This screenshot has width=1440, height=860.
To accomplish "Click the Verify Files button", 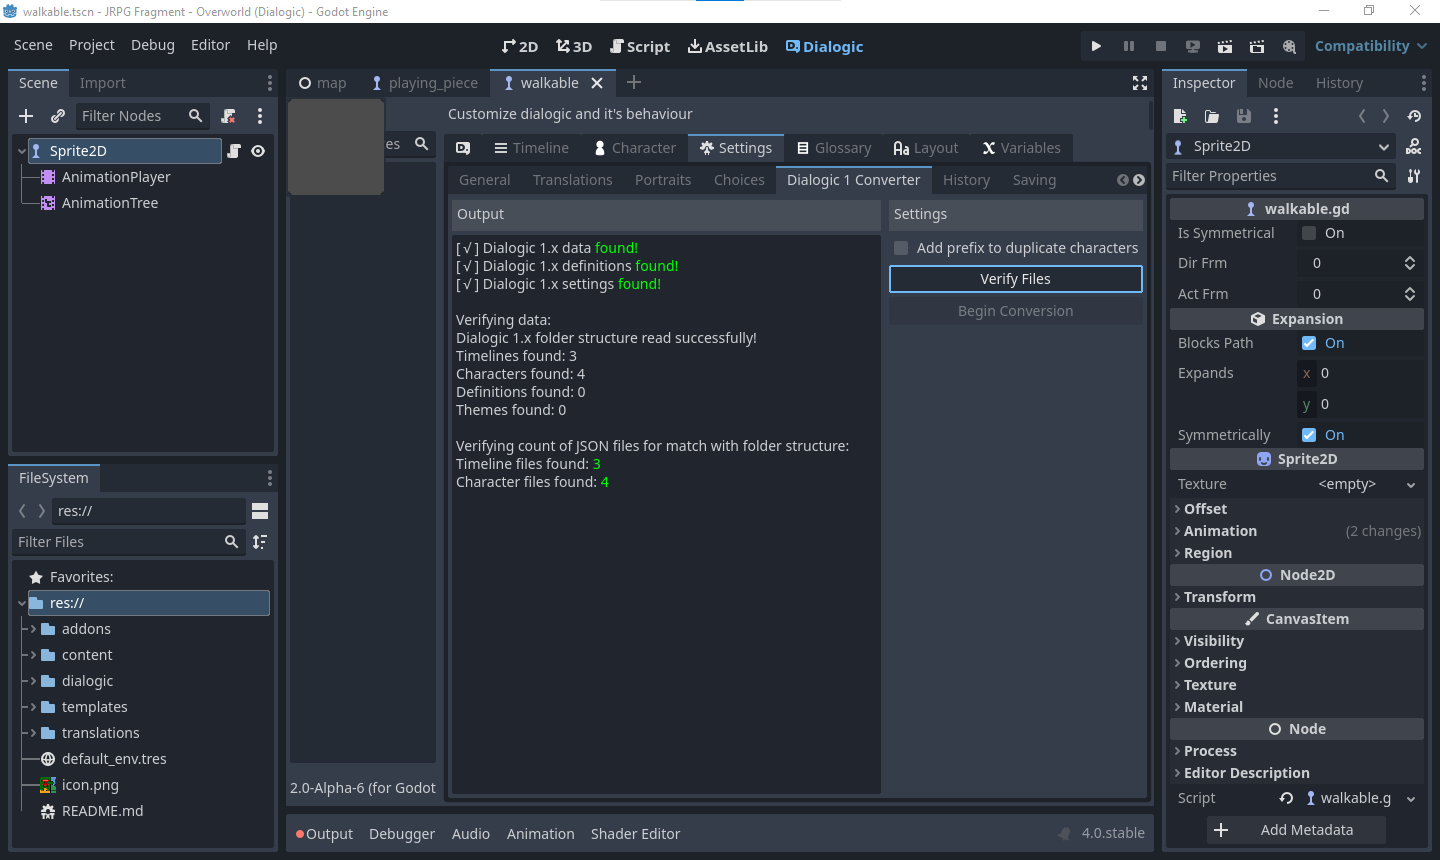I will pyautogui.click(x=1015, y=279).
